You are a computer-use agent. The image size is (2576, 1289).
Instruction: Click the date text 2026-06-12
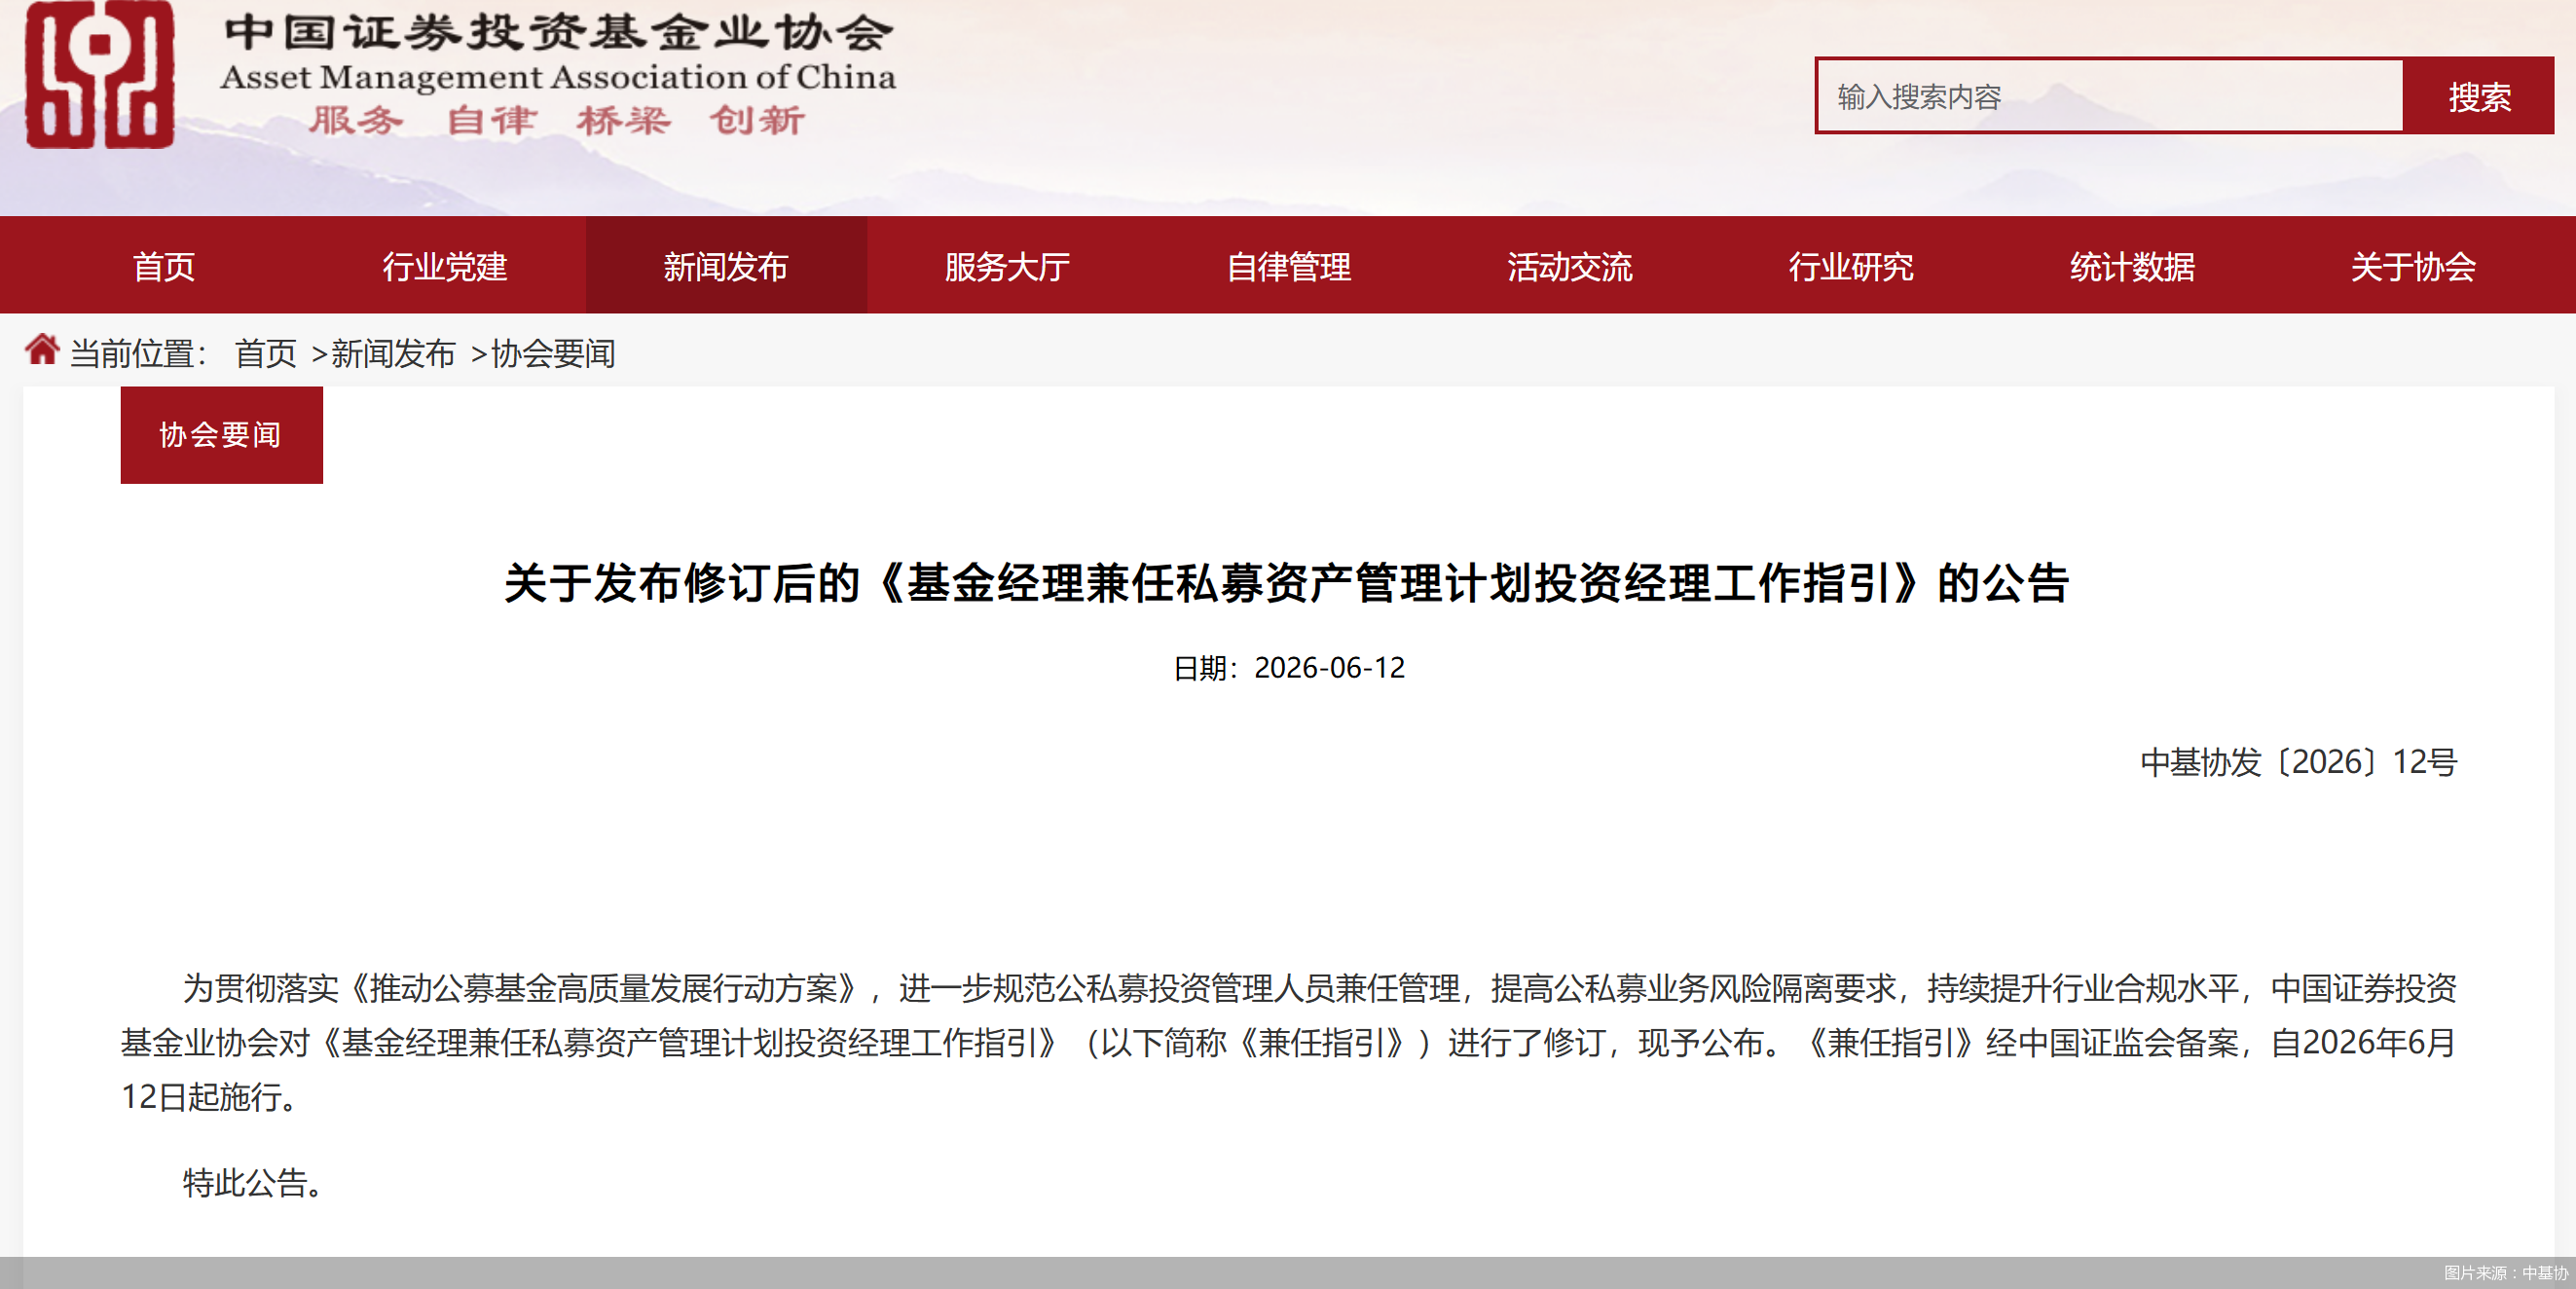(x=1329, y=668)
